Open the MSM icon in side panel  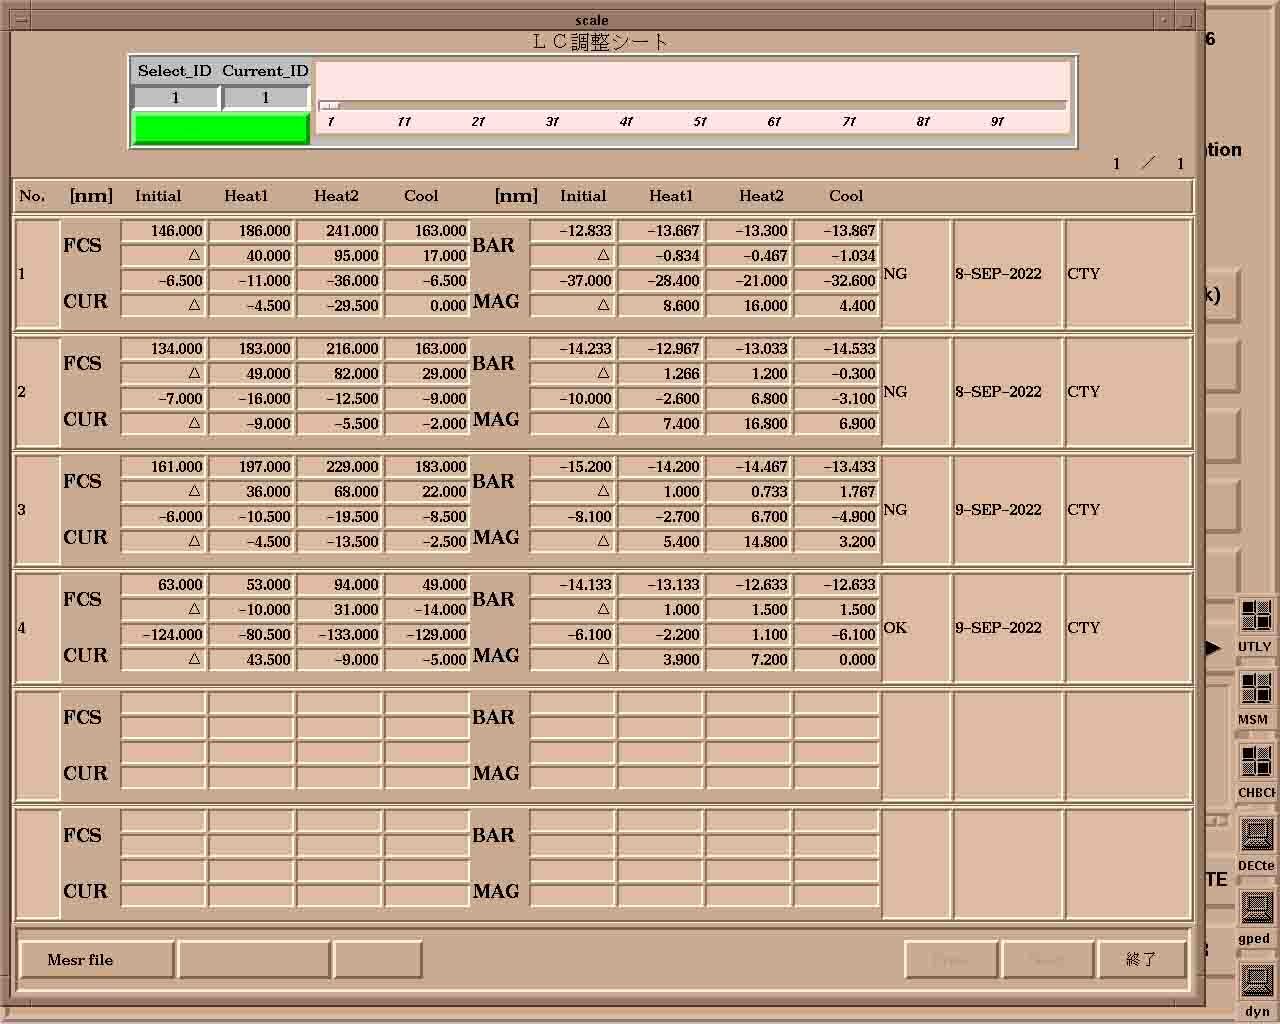(1256, 689)
